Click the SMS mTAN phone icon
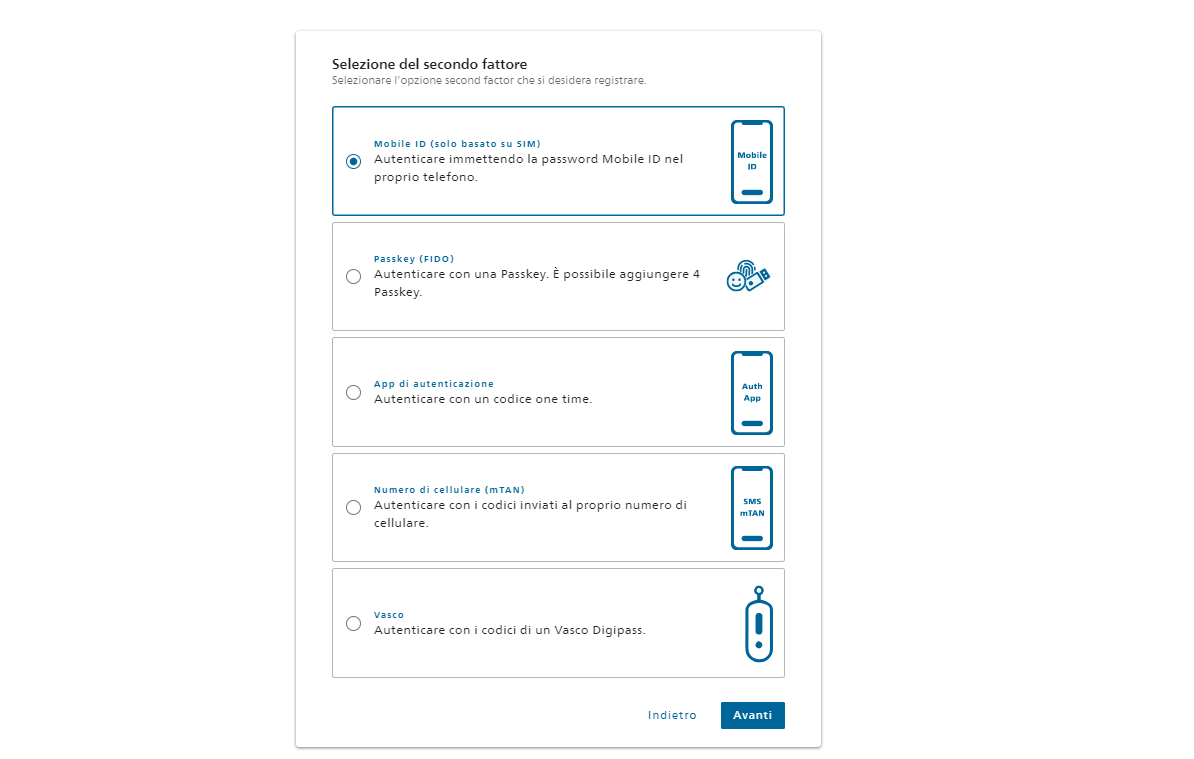This screenshot has width=1194, height=759. [752, 508]
